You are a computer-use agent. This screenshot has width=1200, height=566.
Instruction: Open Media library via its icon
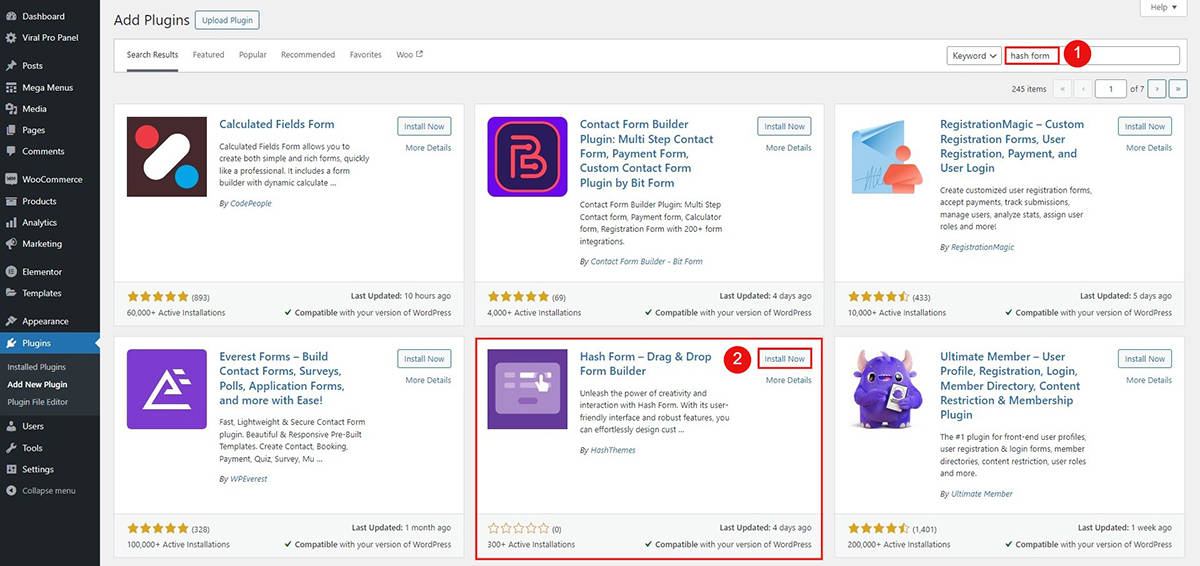pos(10,109)
